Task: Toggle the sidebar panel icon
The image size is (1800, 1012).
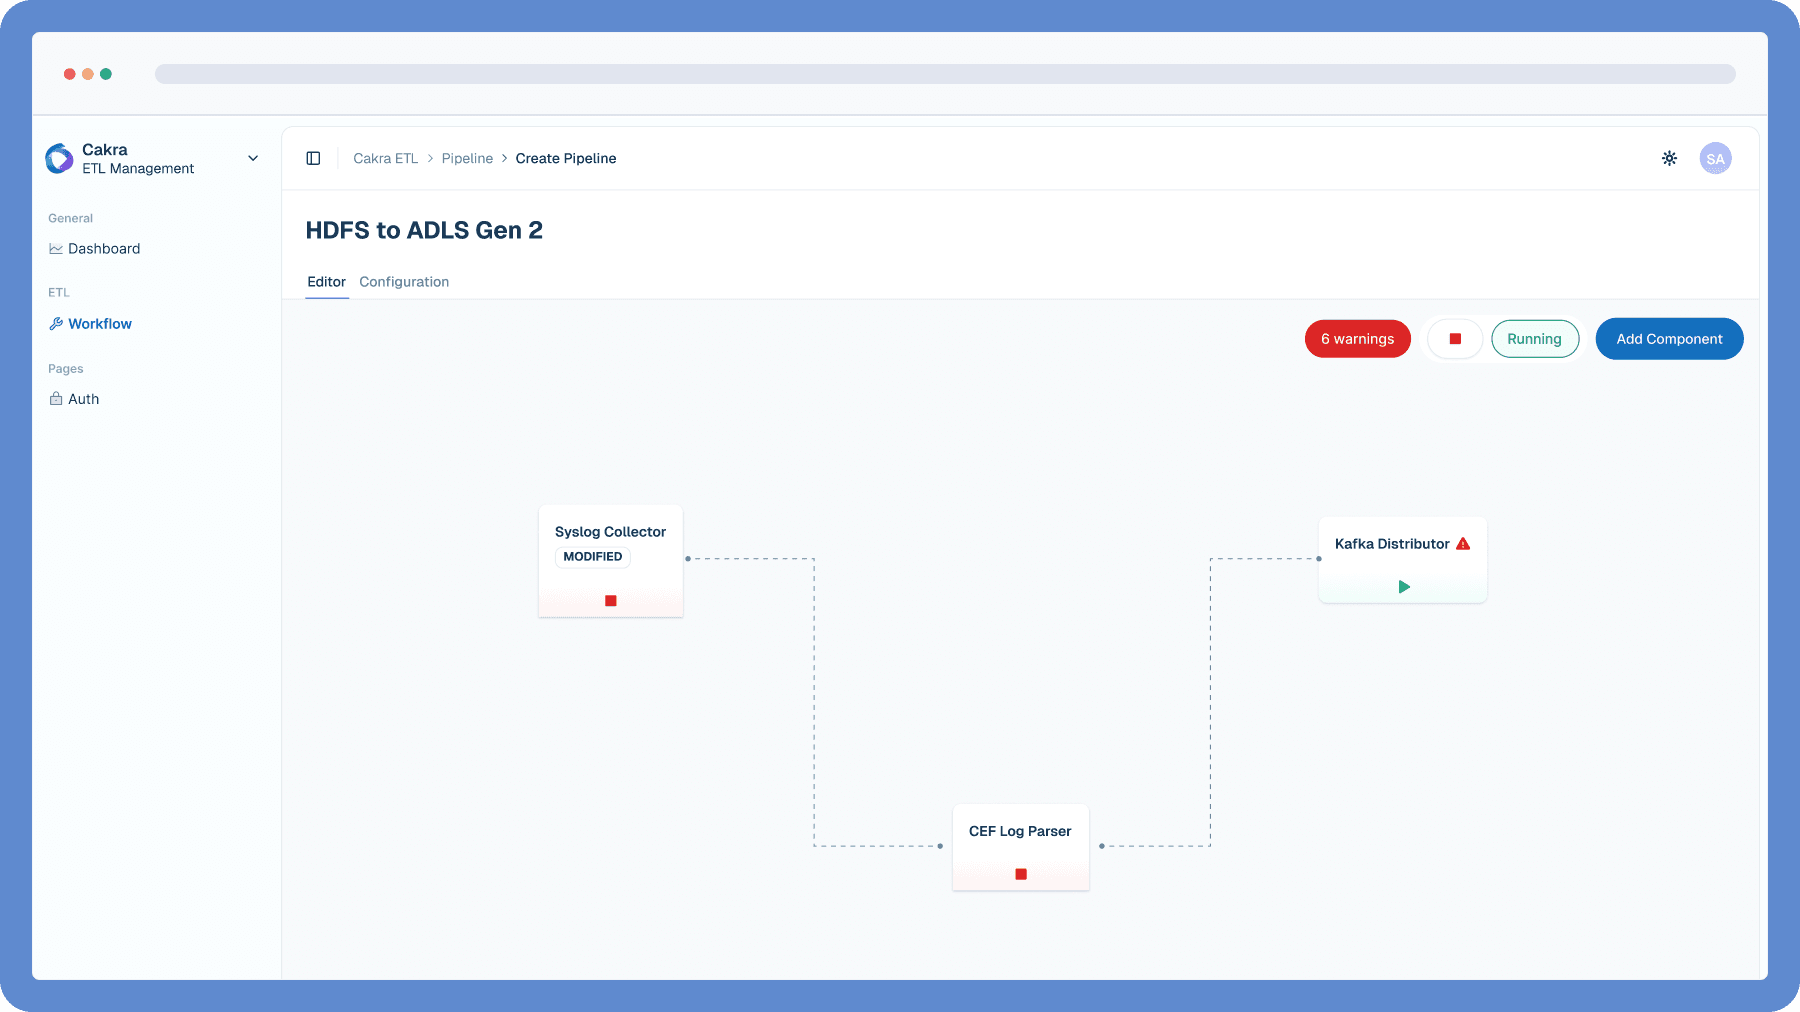Action: (x=313, y=158)
